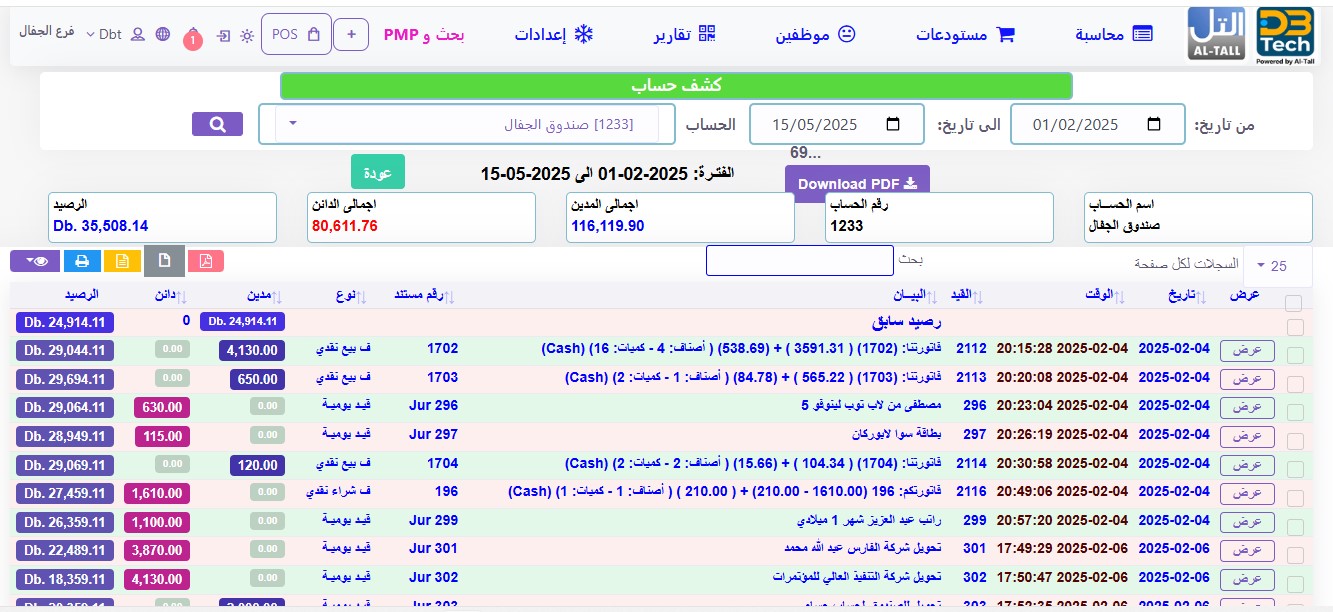
Task: Sort by the رقم مستند column header
Action: [424, 295]
